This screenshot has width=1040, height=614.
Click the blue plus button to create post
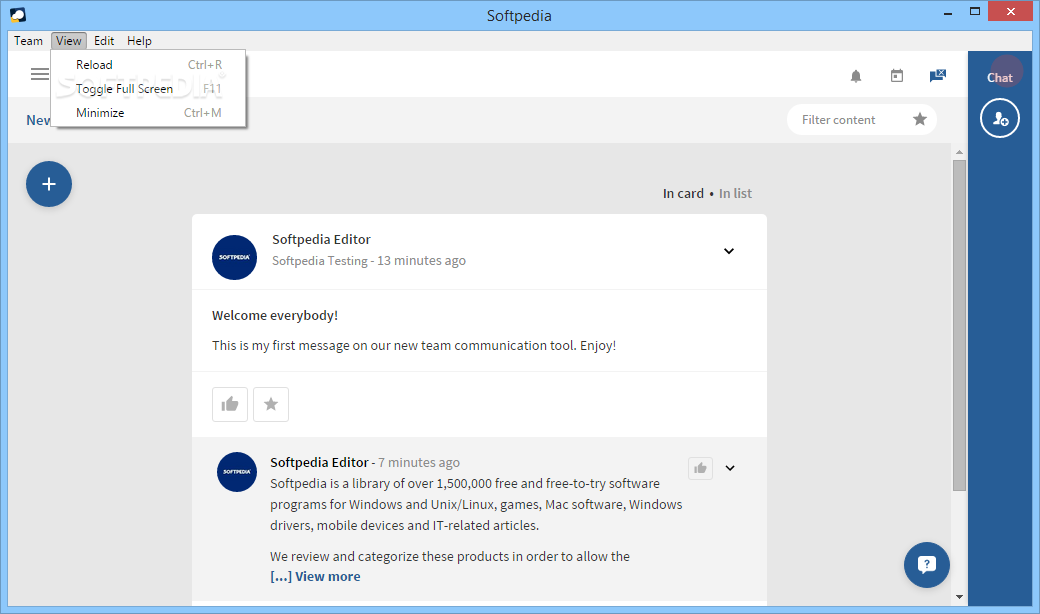[49, 184]
